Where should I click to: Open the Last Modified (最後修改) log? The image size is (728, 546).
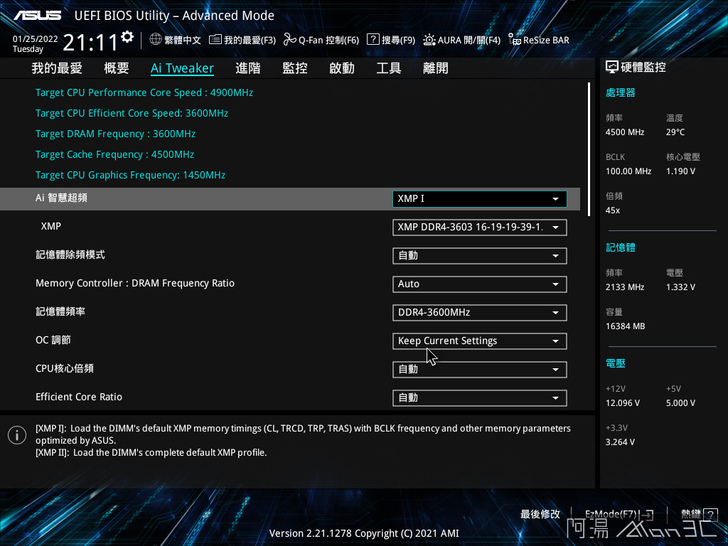(540, 514)
